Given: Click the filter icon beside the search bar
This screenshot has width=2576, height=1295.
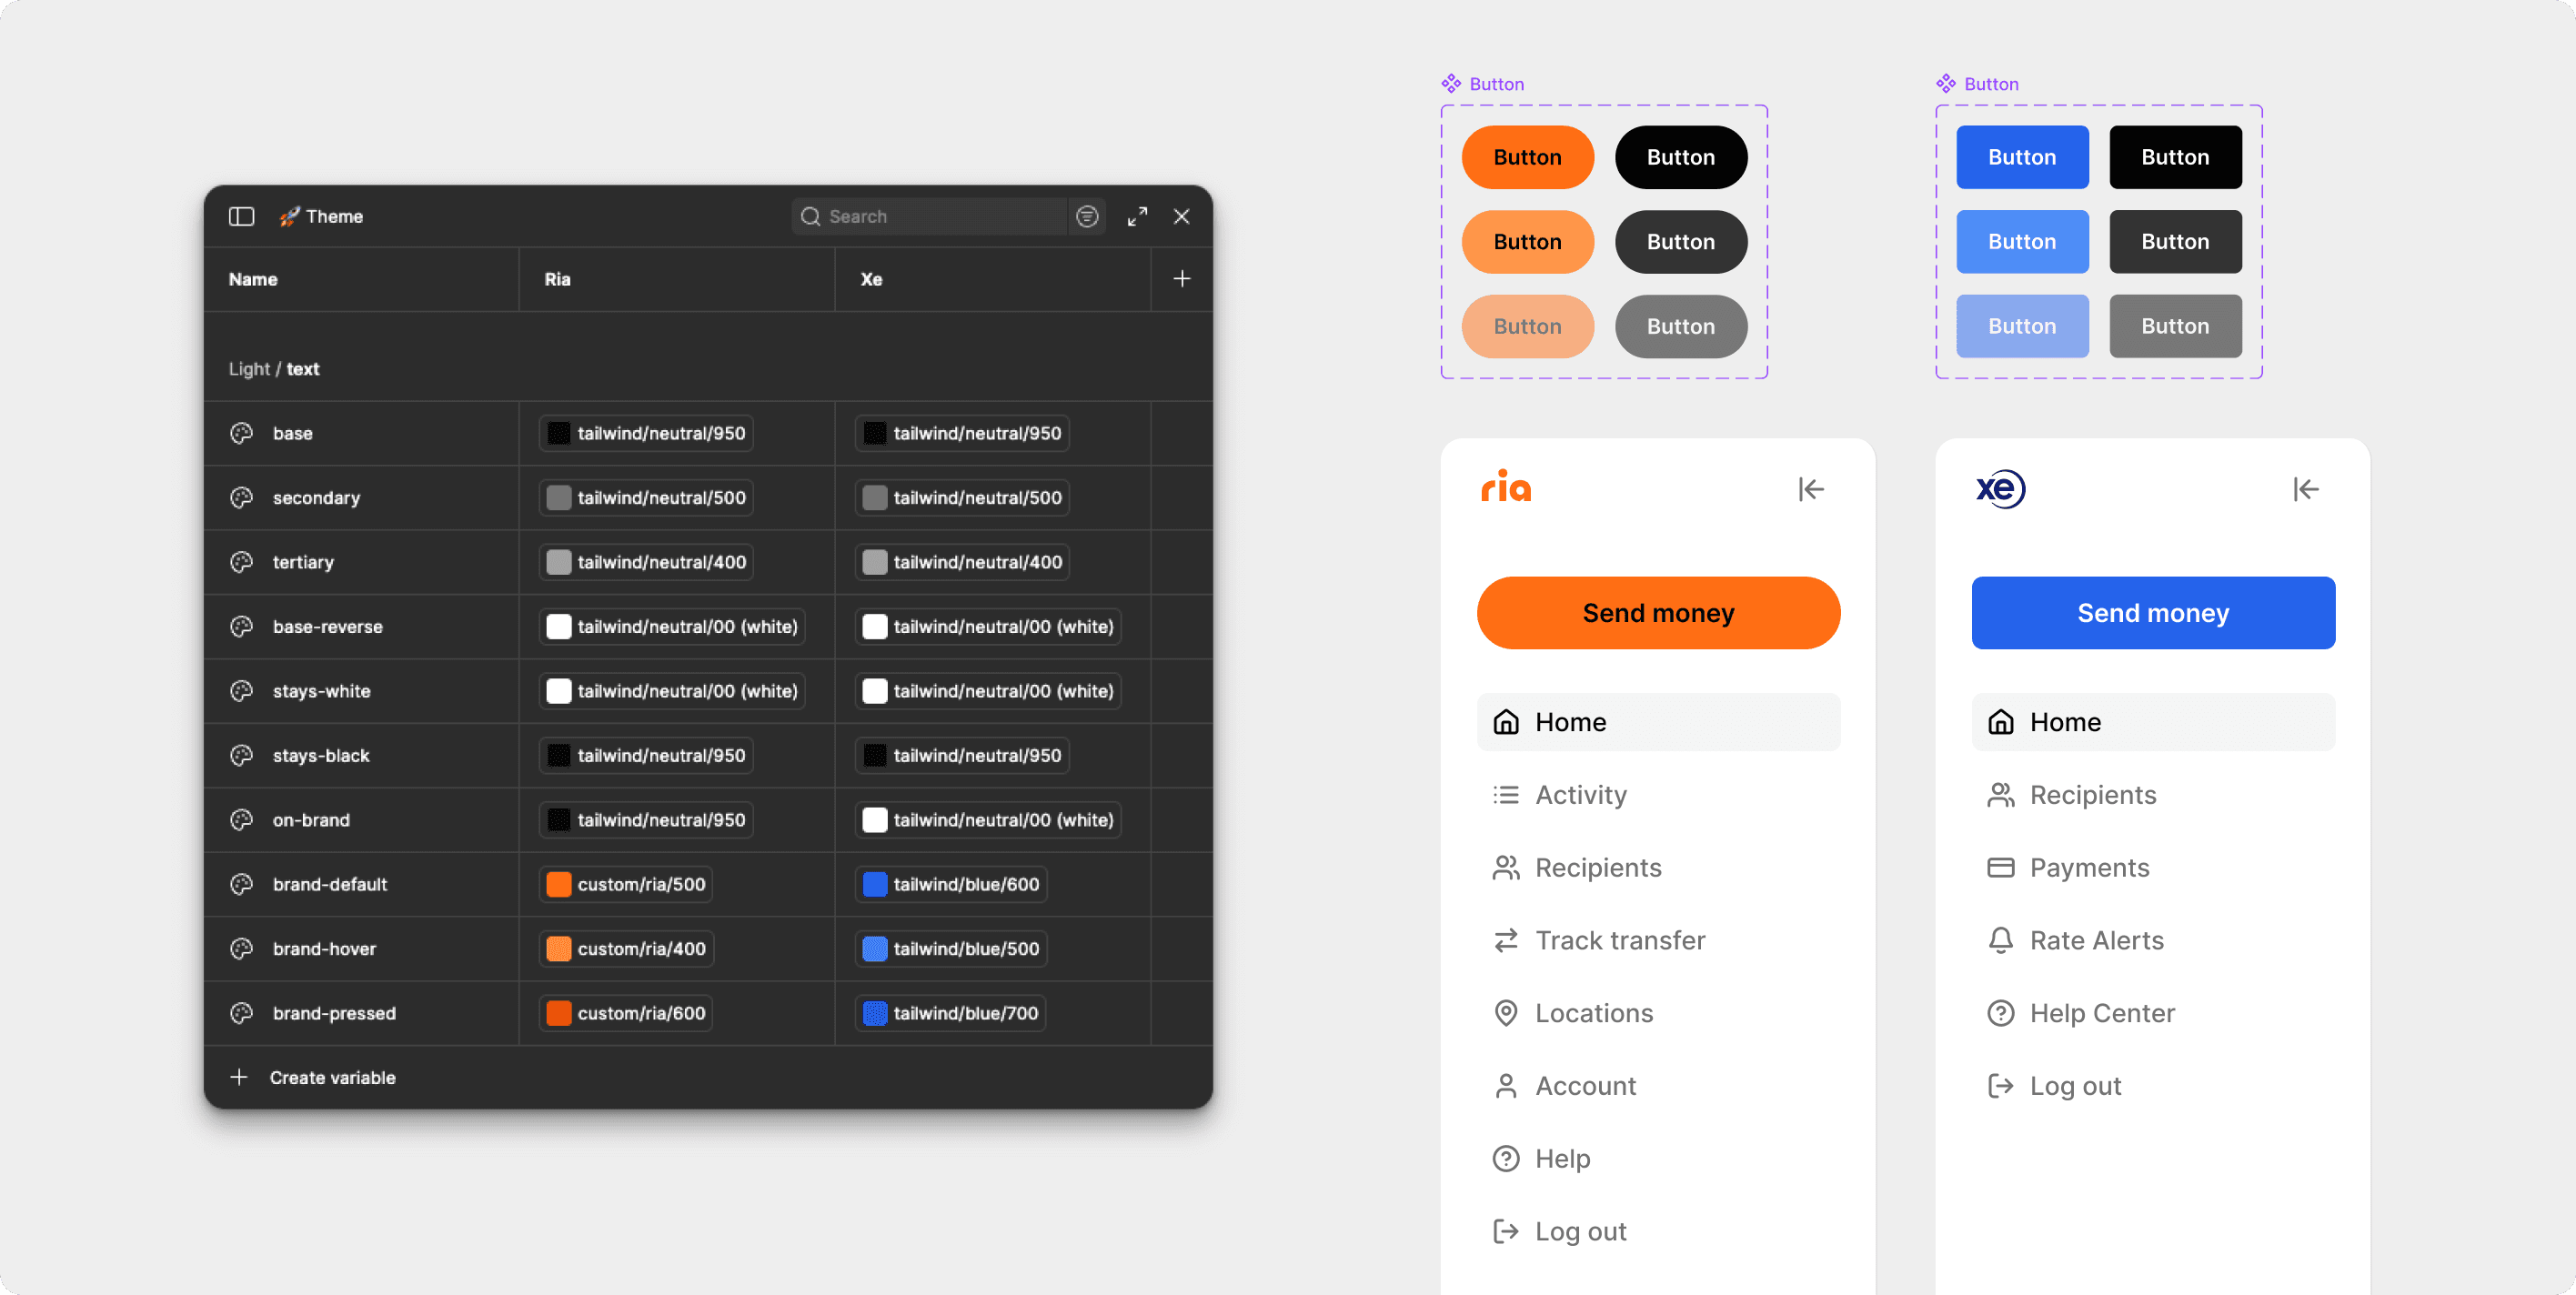Looking at the screenshot, I should [x=1087, y=216].
